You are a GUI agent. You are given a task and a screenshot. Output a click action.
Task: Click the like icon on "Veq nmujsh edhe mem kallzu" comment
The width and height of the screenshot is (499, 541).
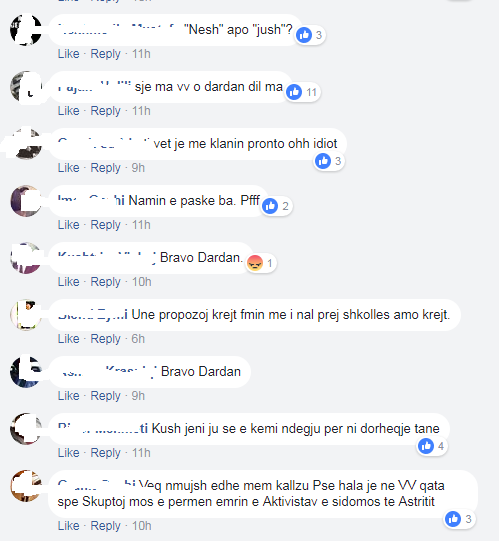453,519
